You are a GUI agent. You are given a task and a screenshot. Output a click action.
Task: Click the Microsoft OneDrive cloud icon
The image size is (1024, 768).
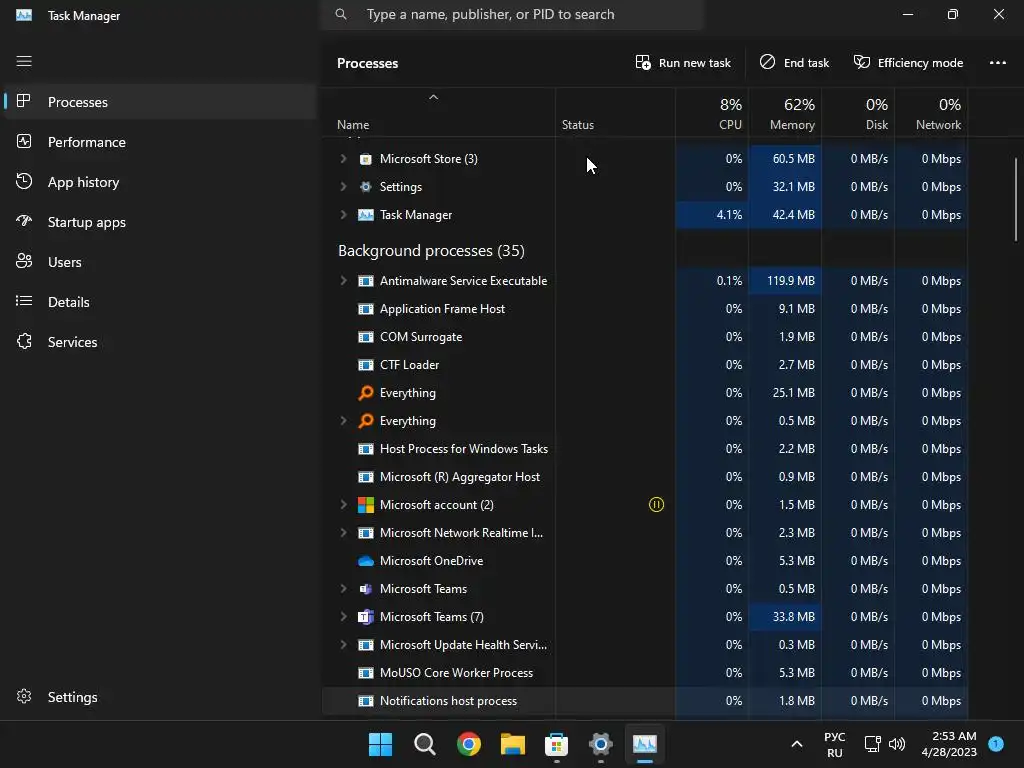coord(366,561)
